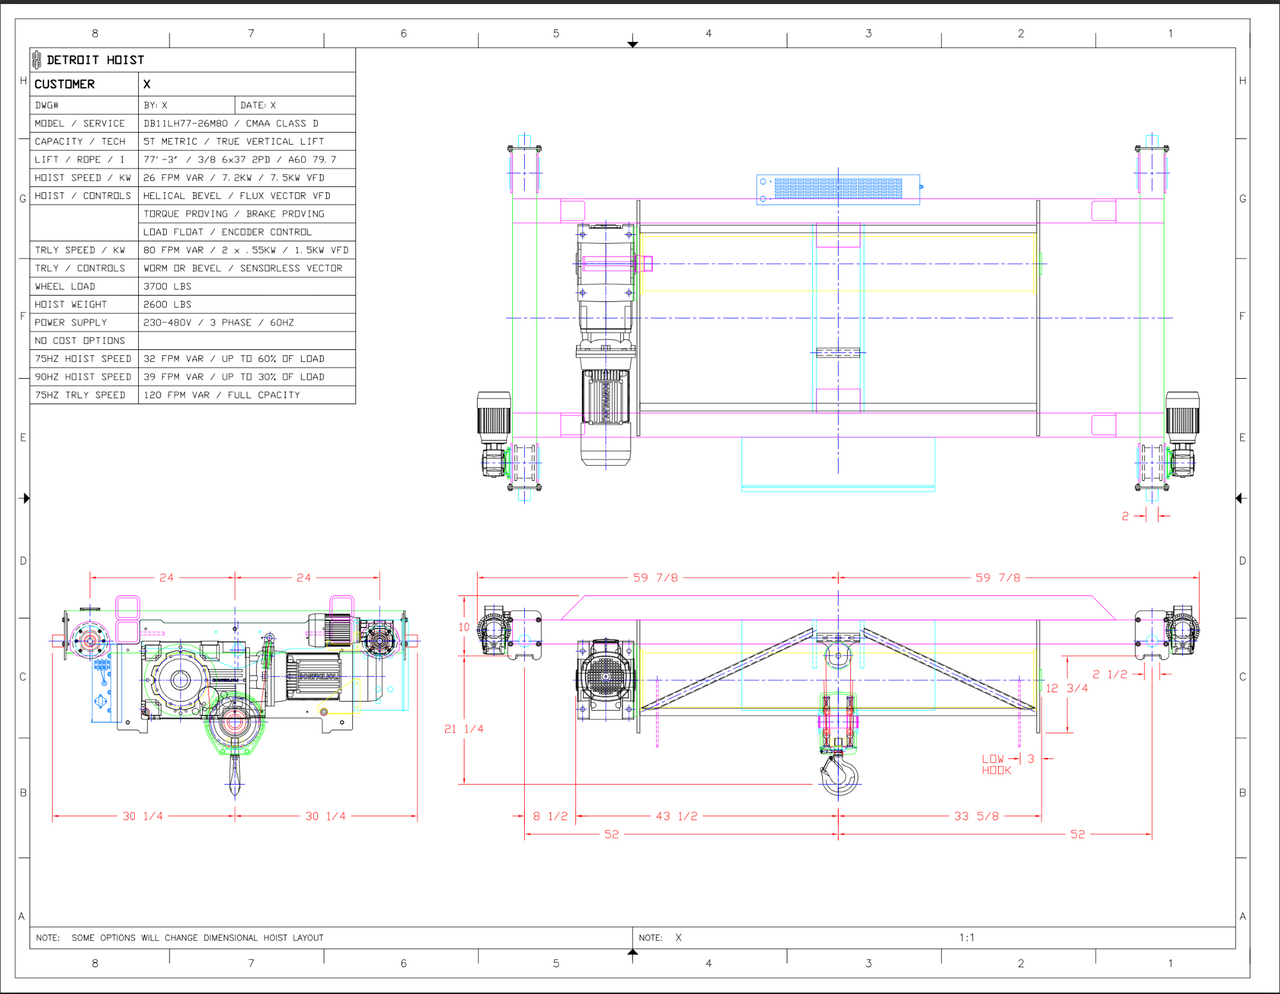
Task: Select 'HELICAL BEVEL / FLUX VECTOR VFD' value
Action: pos(237,196)
